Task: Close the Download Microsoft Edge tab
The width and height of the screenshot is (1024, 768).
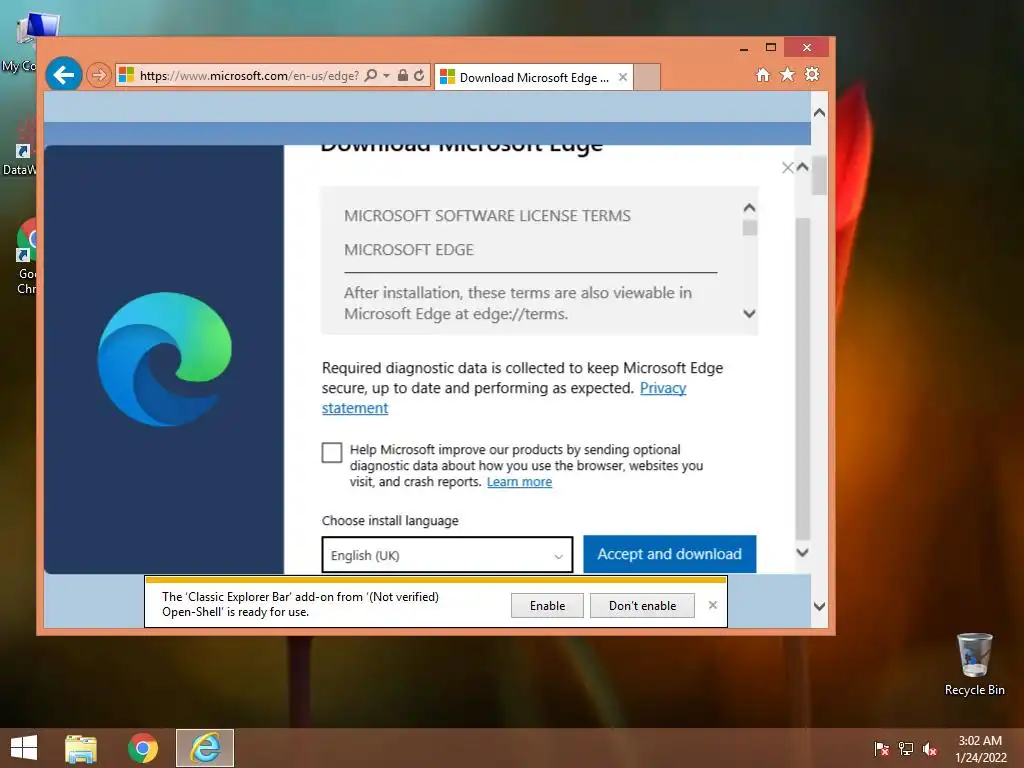Action: click(623, 77)
